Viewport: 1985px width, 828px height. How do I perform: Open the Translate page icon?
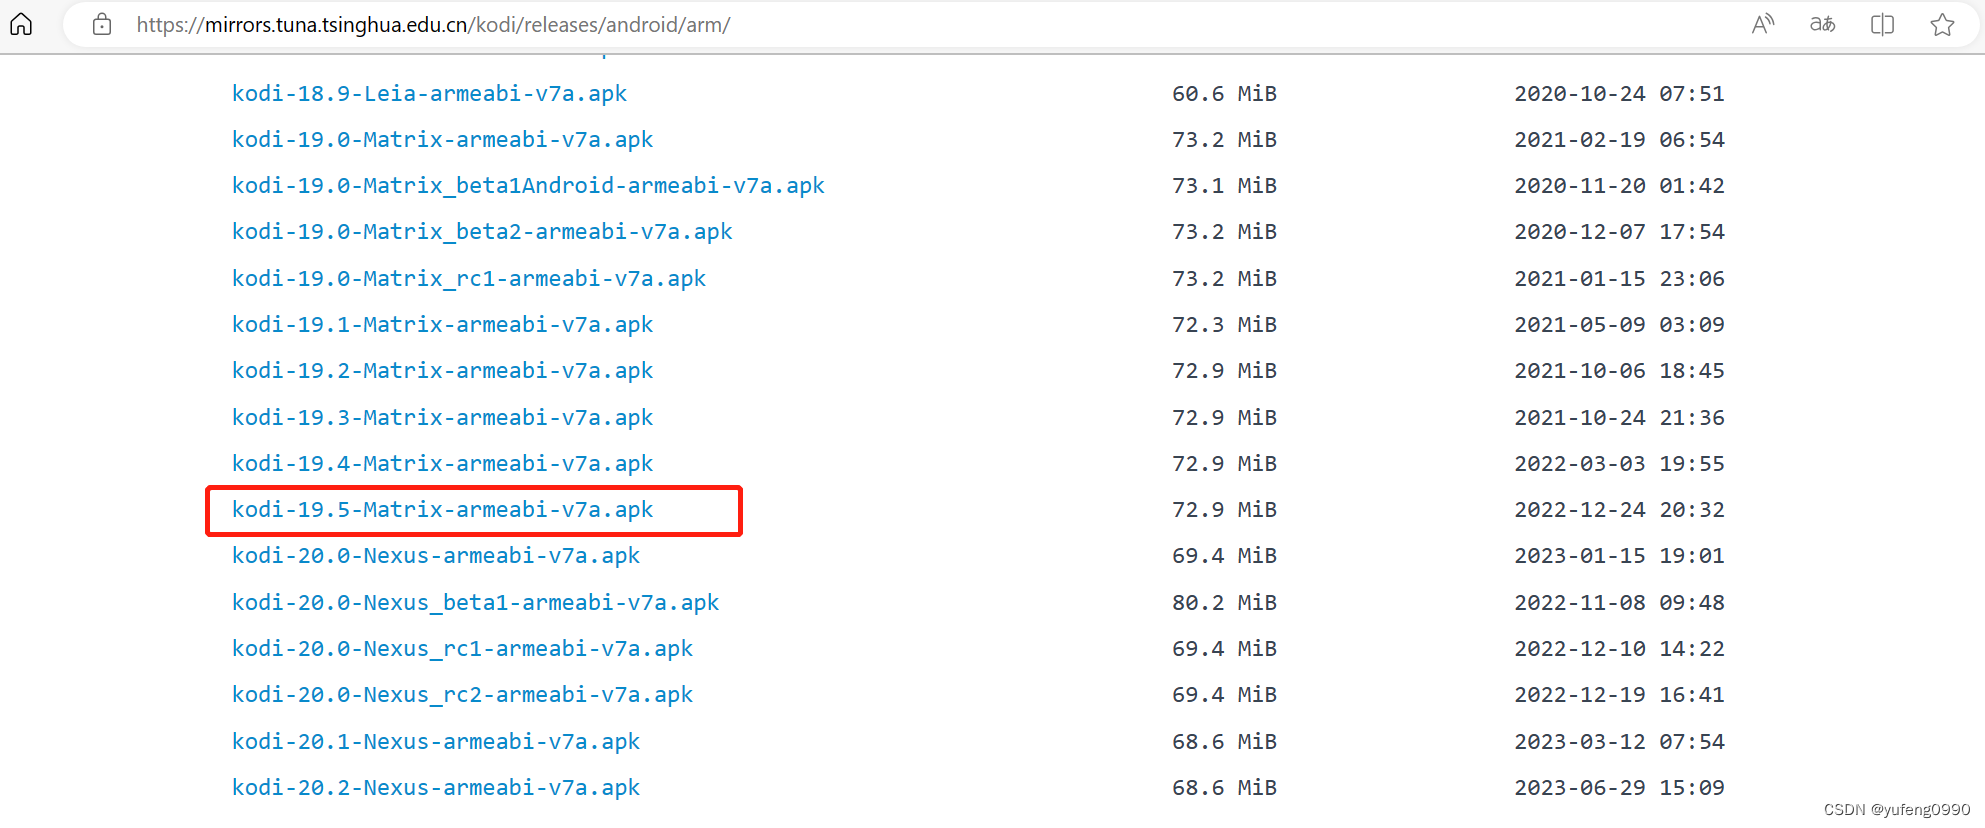tap(1822, 24)
